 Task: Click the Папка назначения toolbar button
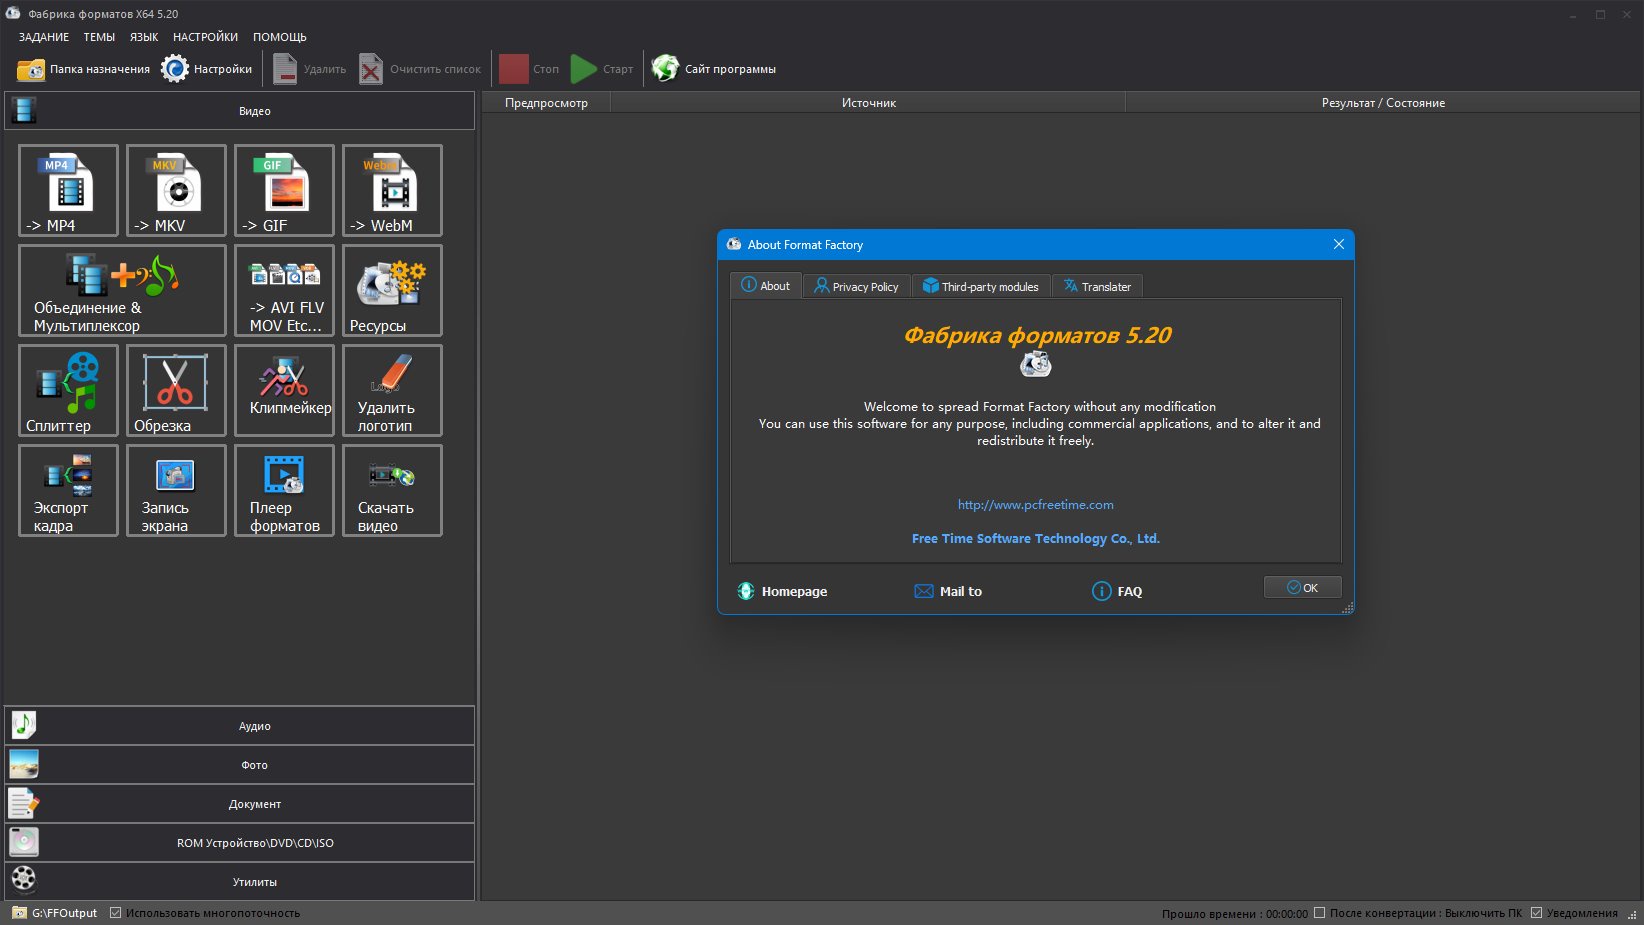click(x=84, y=69)
